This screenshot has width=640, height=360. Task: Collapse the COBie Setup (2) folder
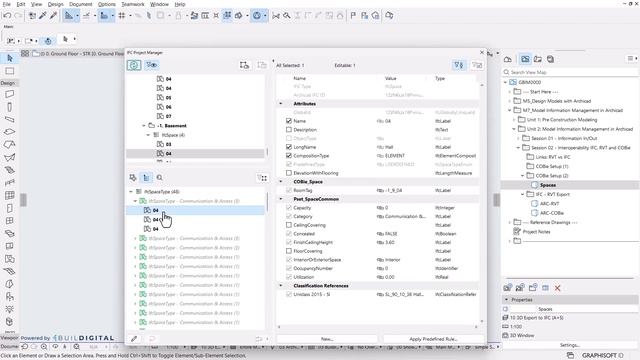(x=522, y=176)
